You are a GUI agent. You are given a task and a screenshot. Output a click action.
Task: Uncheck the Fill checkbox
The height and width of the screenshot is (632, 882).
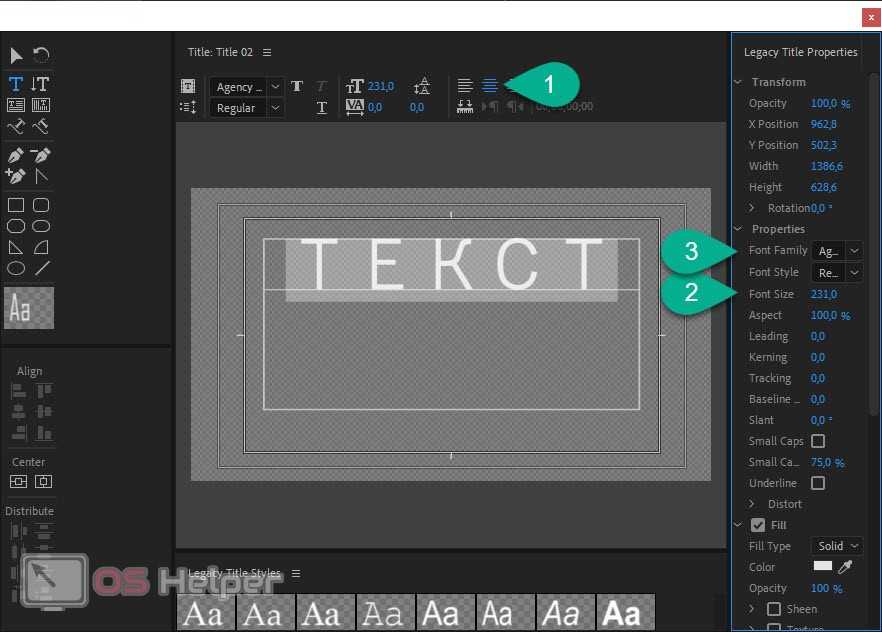point(757,525)
